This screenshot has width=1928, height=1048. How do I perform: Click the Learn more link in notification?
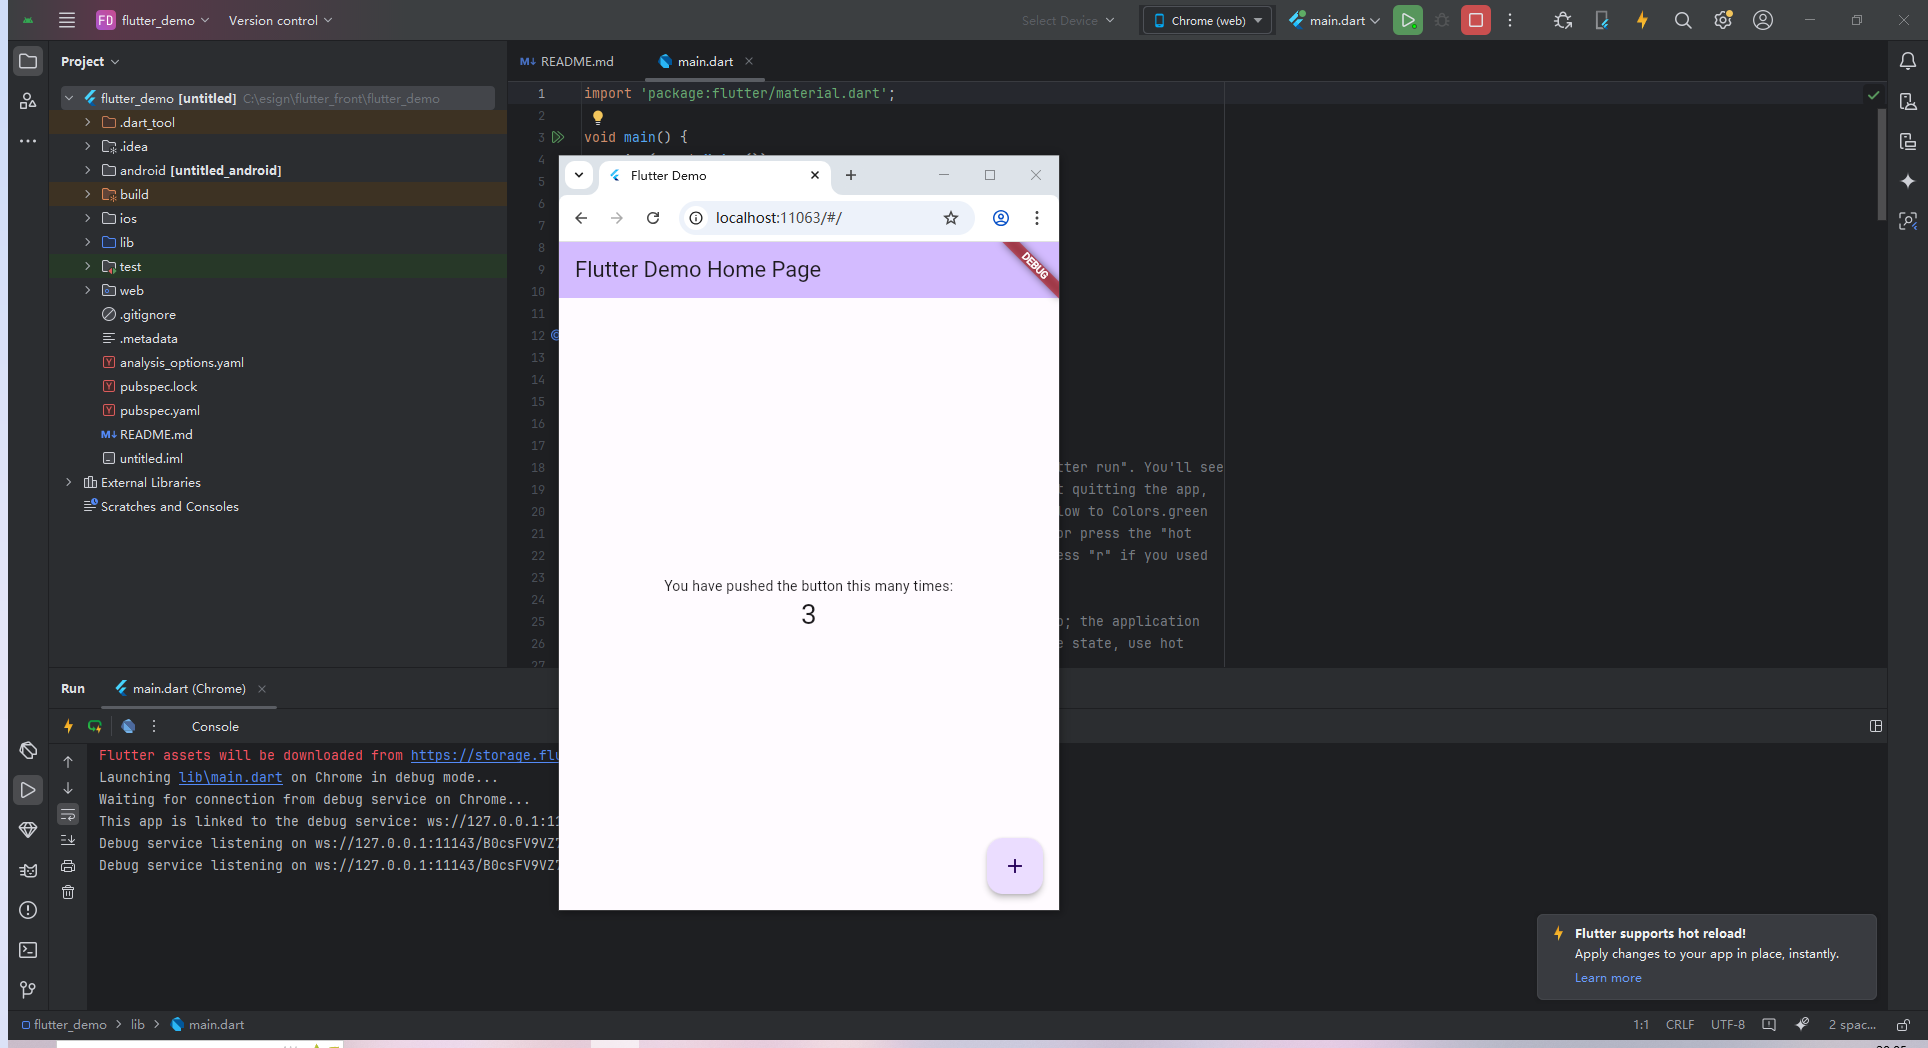coord(1608,978)
